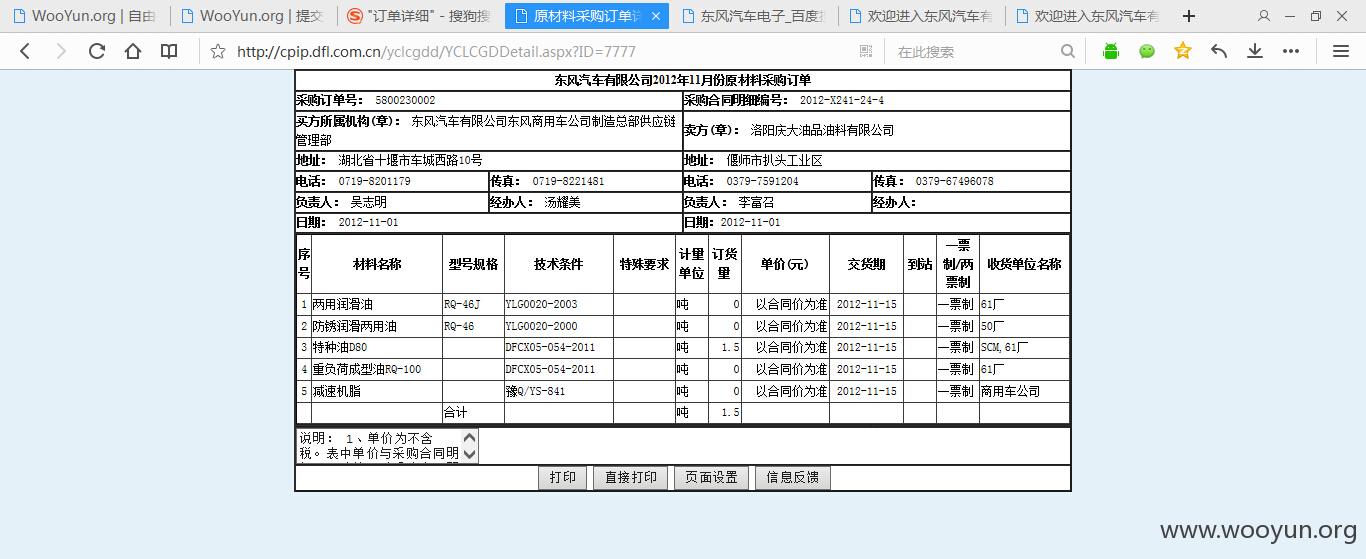This screenshot has width=1366, height=559.
Task: Select technical condition 豫Q/YS-841
Action: coord(535,391)
